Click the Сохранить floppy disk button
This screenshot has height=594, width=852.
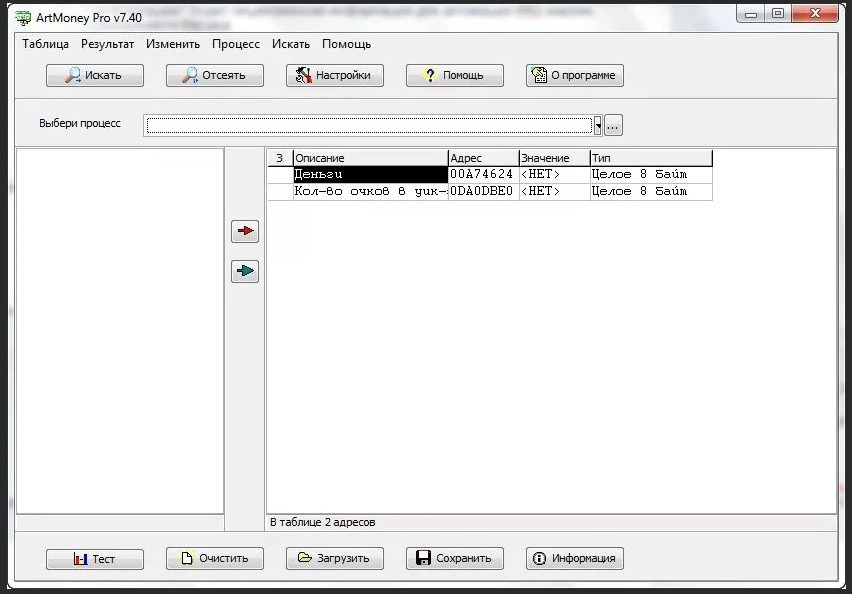point(455,558)
